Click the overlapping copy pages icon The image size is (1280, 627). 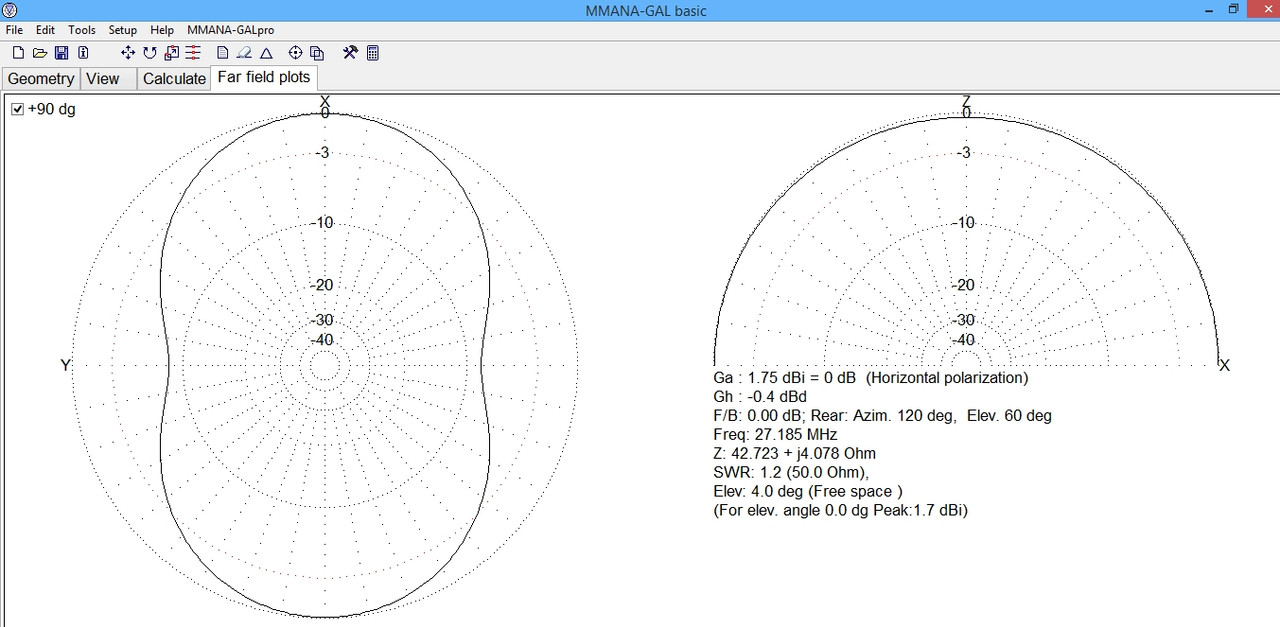(317, 53)
